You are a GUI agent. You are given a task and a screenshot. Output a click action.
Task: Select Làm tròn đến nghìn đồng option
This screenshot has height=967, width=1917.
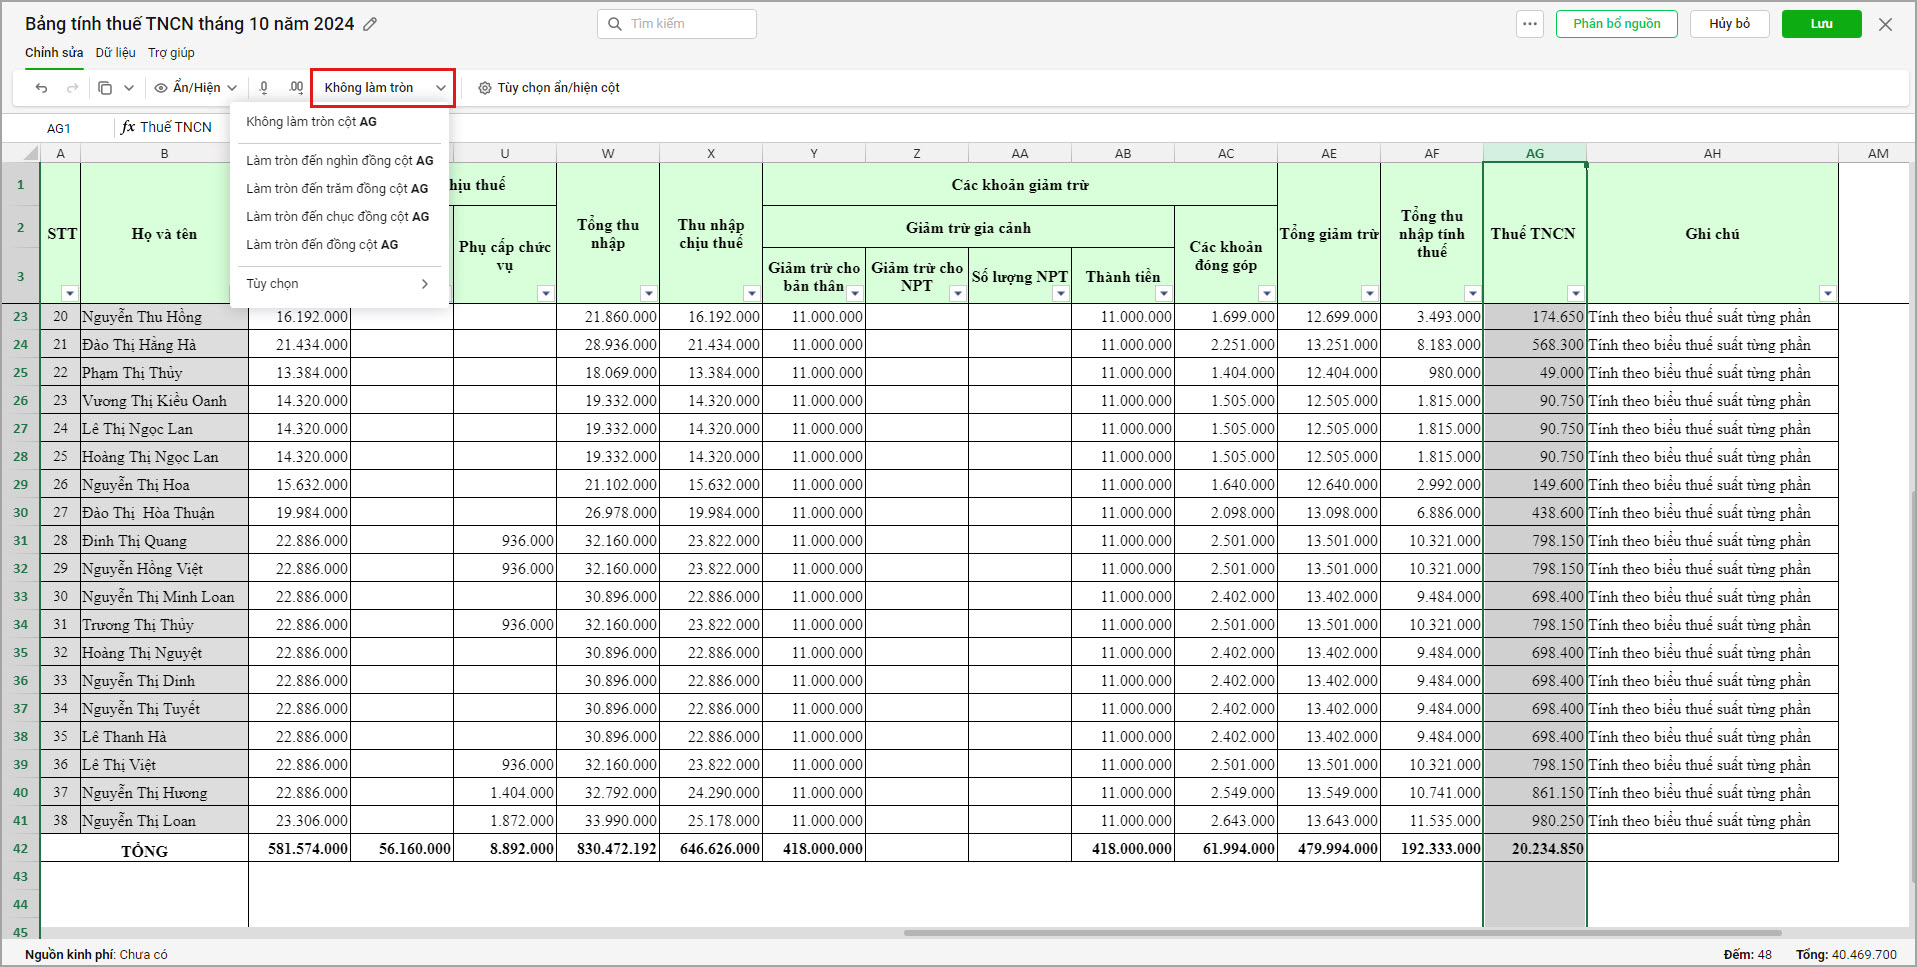click(339, 160)
